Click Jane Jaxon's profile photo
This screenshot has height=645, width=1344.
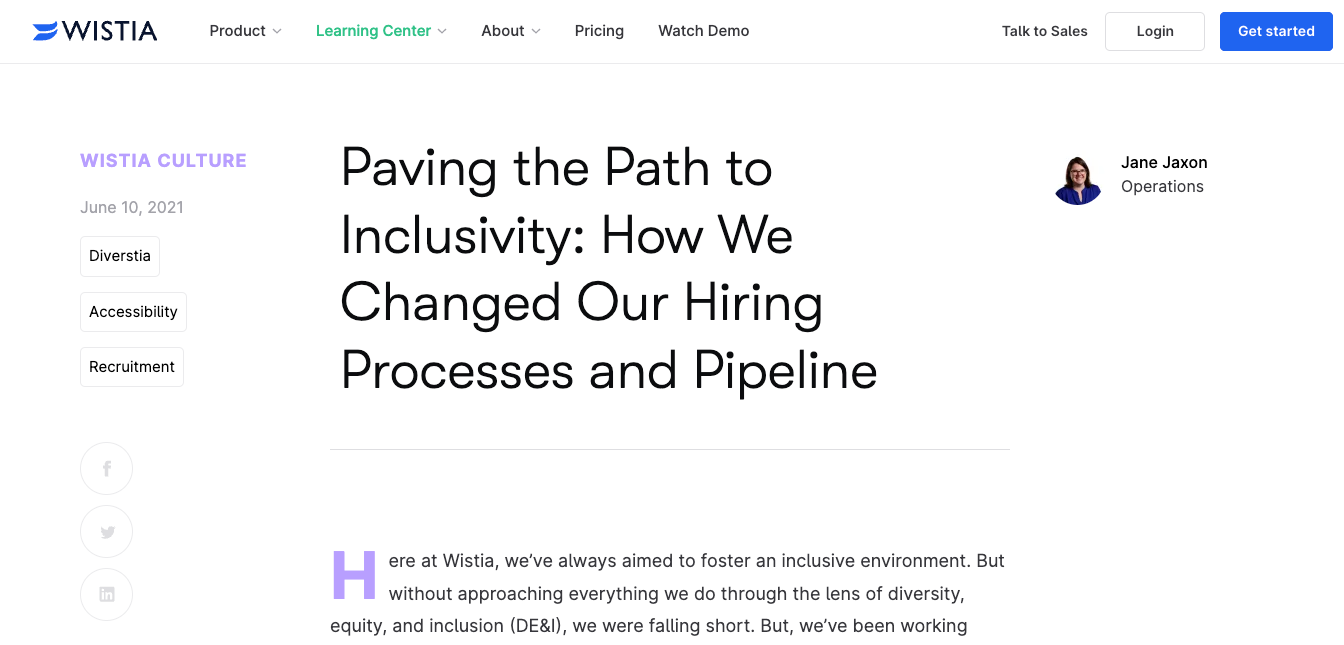[1078, 180]
